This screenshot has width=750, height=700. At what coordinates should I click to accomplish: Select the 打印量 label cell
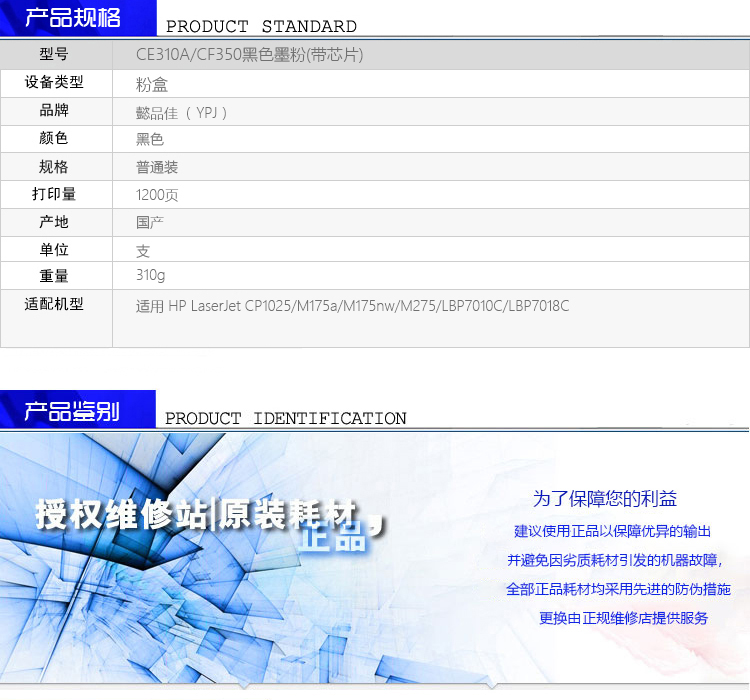point(56,194)
